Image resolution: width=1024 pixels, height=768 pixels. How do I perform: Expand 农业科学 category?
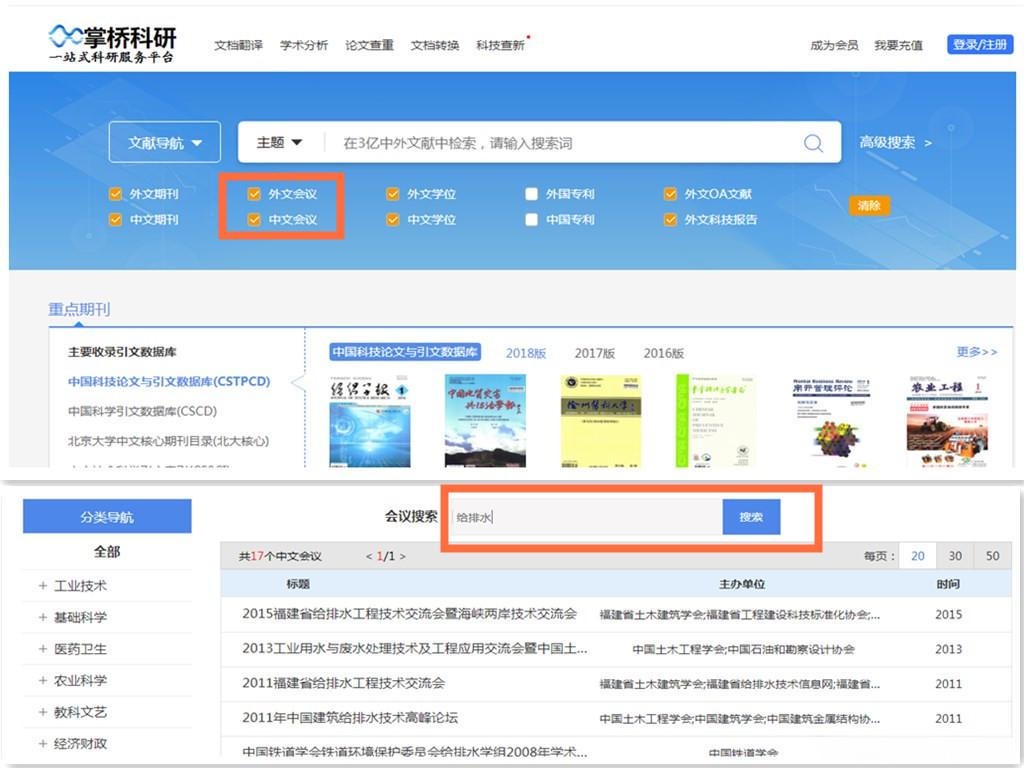pyautogui.click(x=42, y=680)
